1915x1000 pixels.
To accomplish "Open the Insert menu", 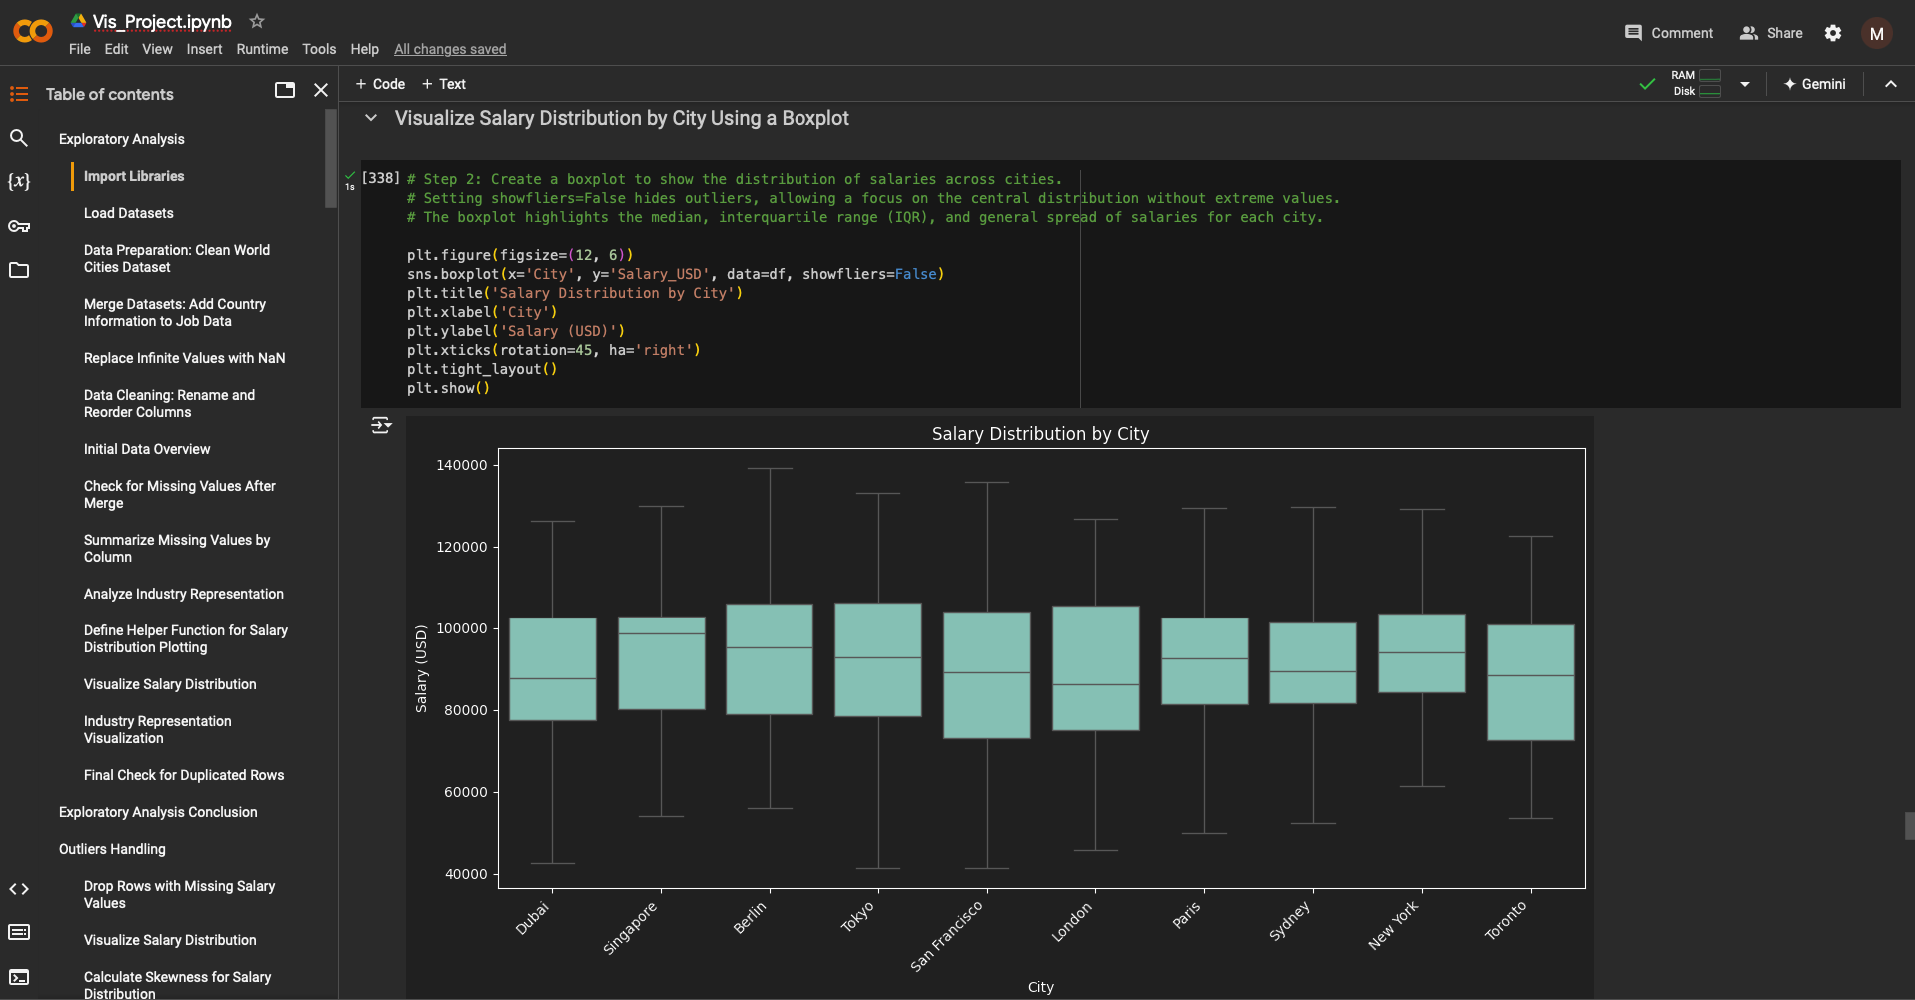I will (204, 49).
